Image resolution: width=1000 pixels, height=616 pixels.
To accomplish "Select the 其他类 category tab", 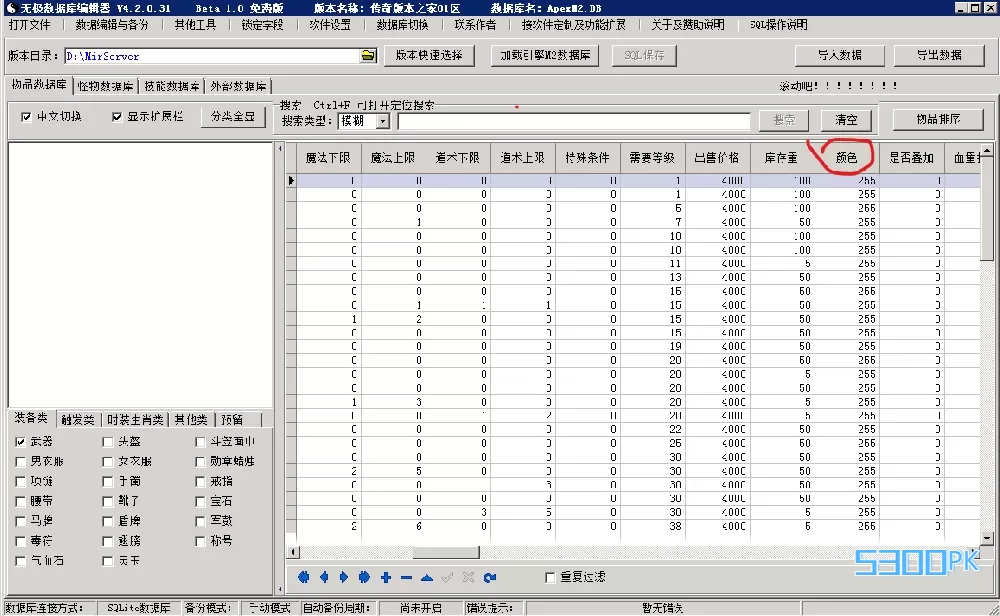I will click(x=191, y=420).
